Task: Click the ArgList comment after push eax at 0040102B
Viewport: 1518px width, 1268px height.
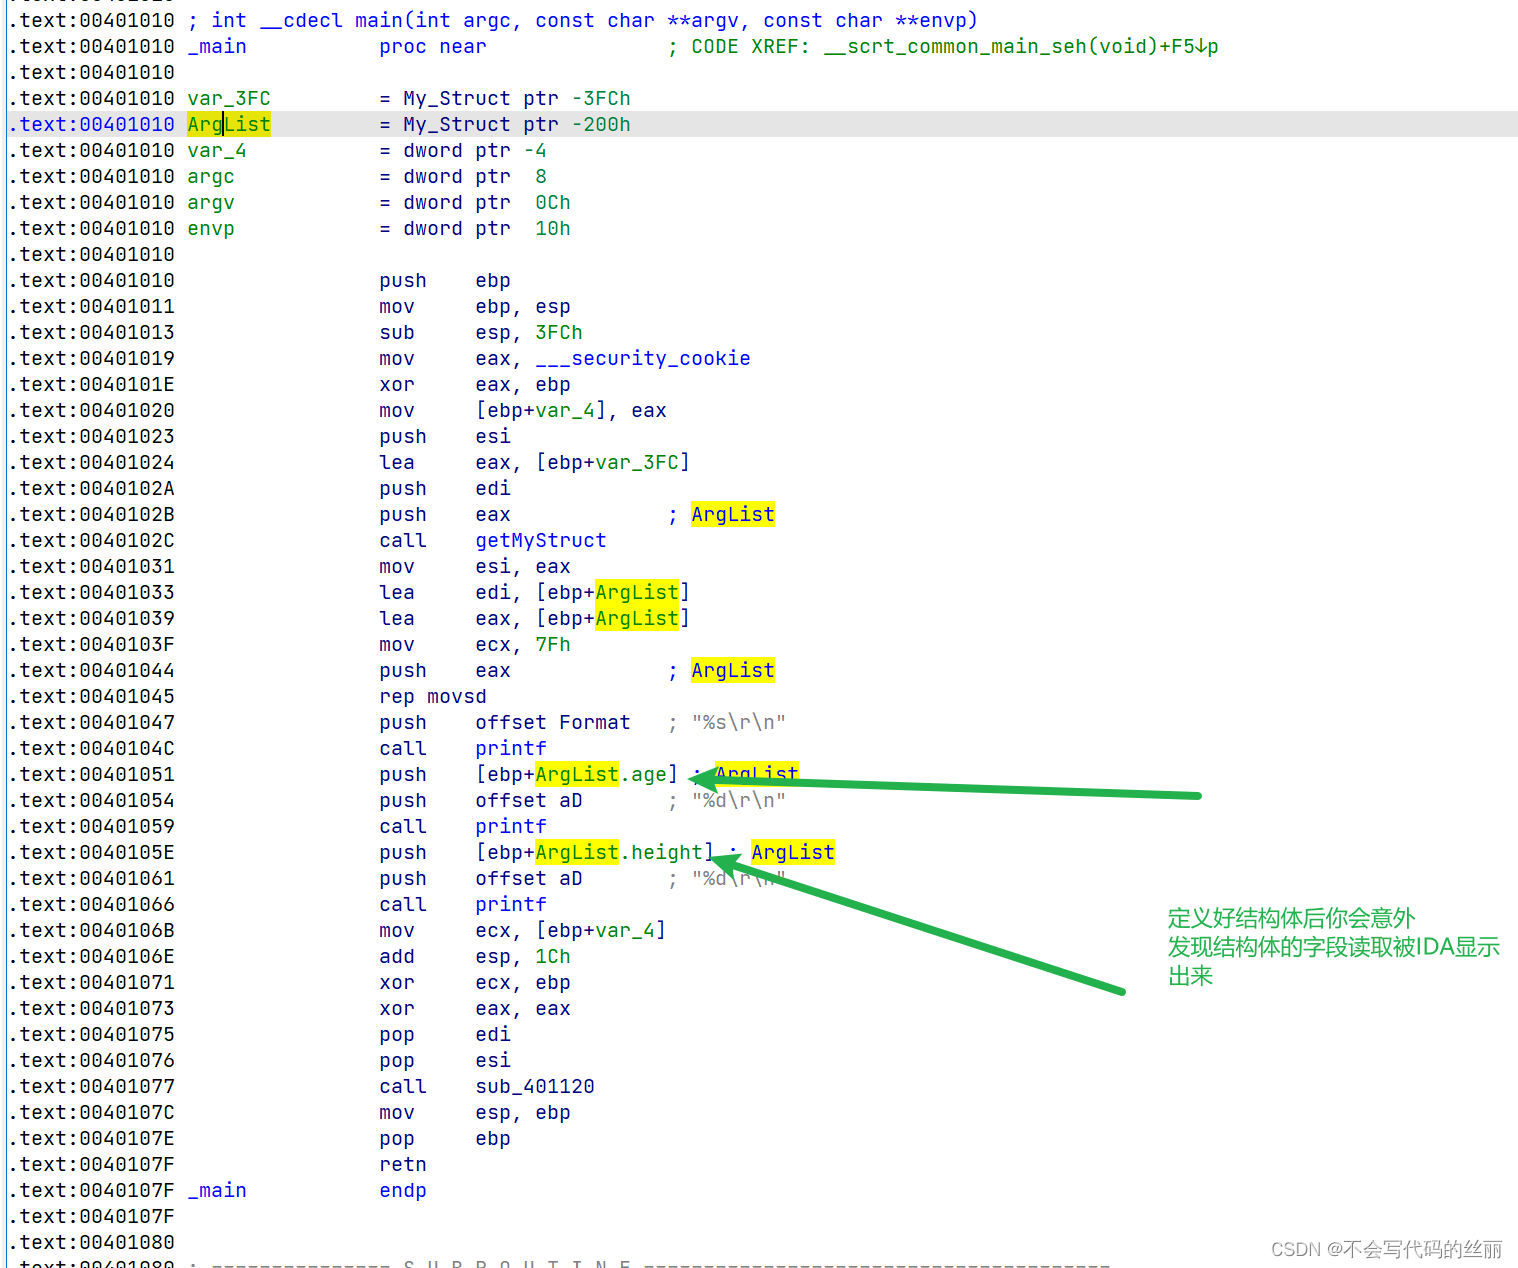Action: 733,514
